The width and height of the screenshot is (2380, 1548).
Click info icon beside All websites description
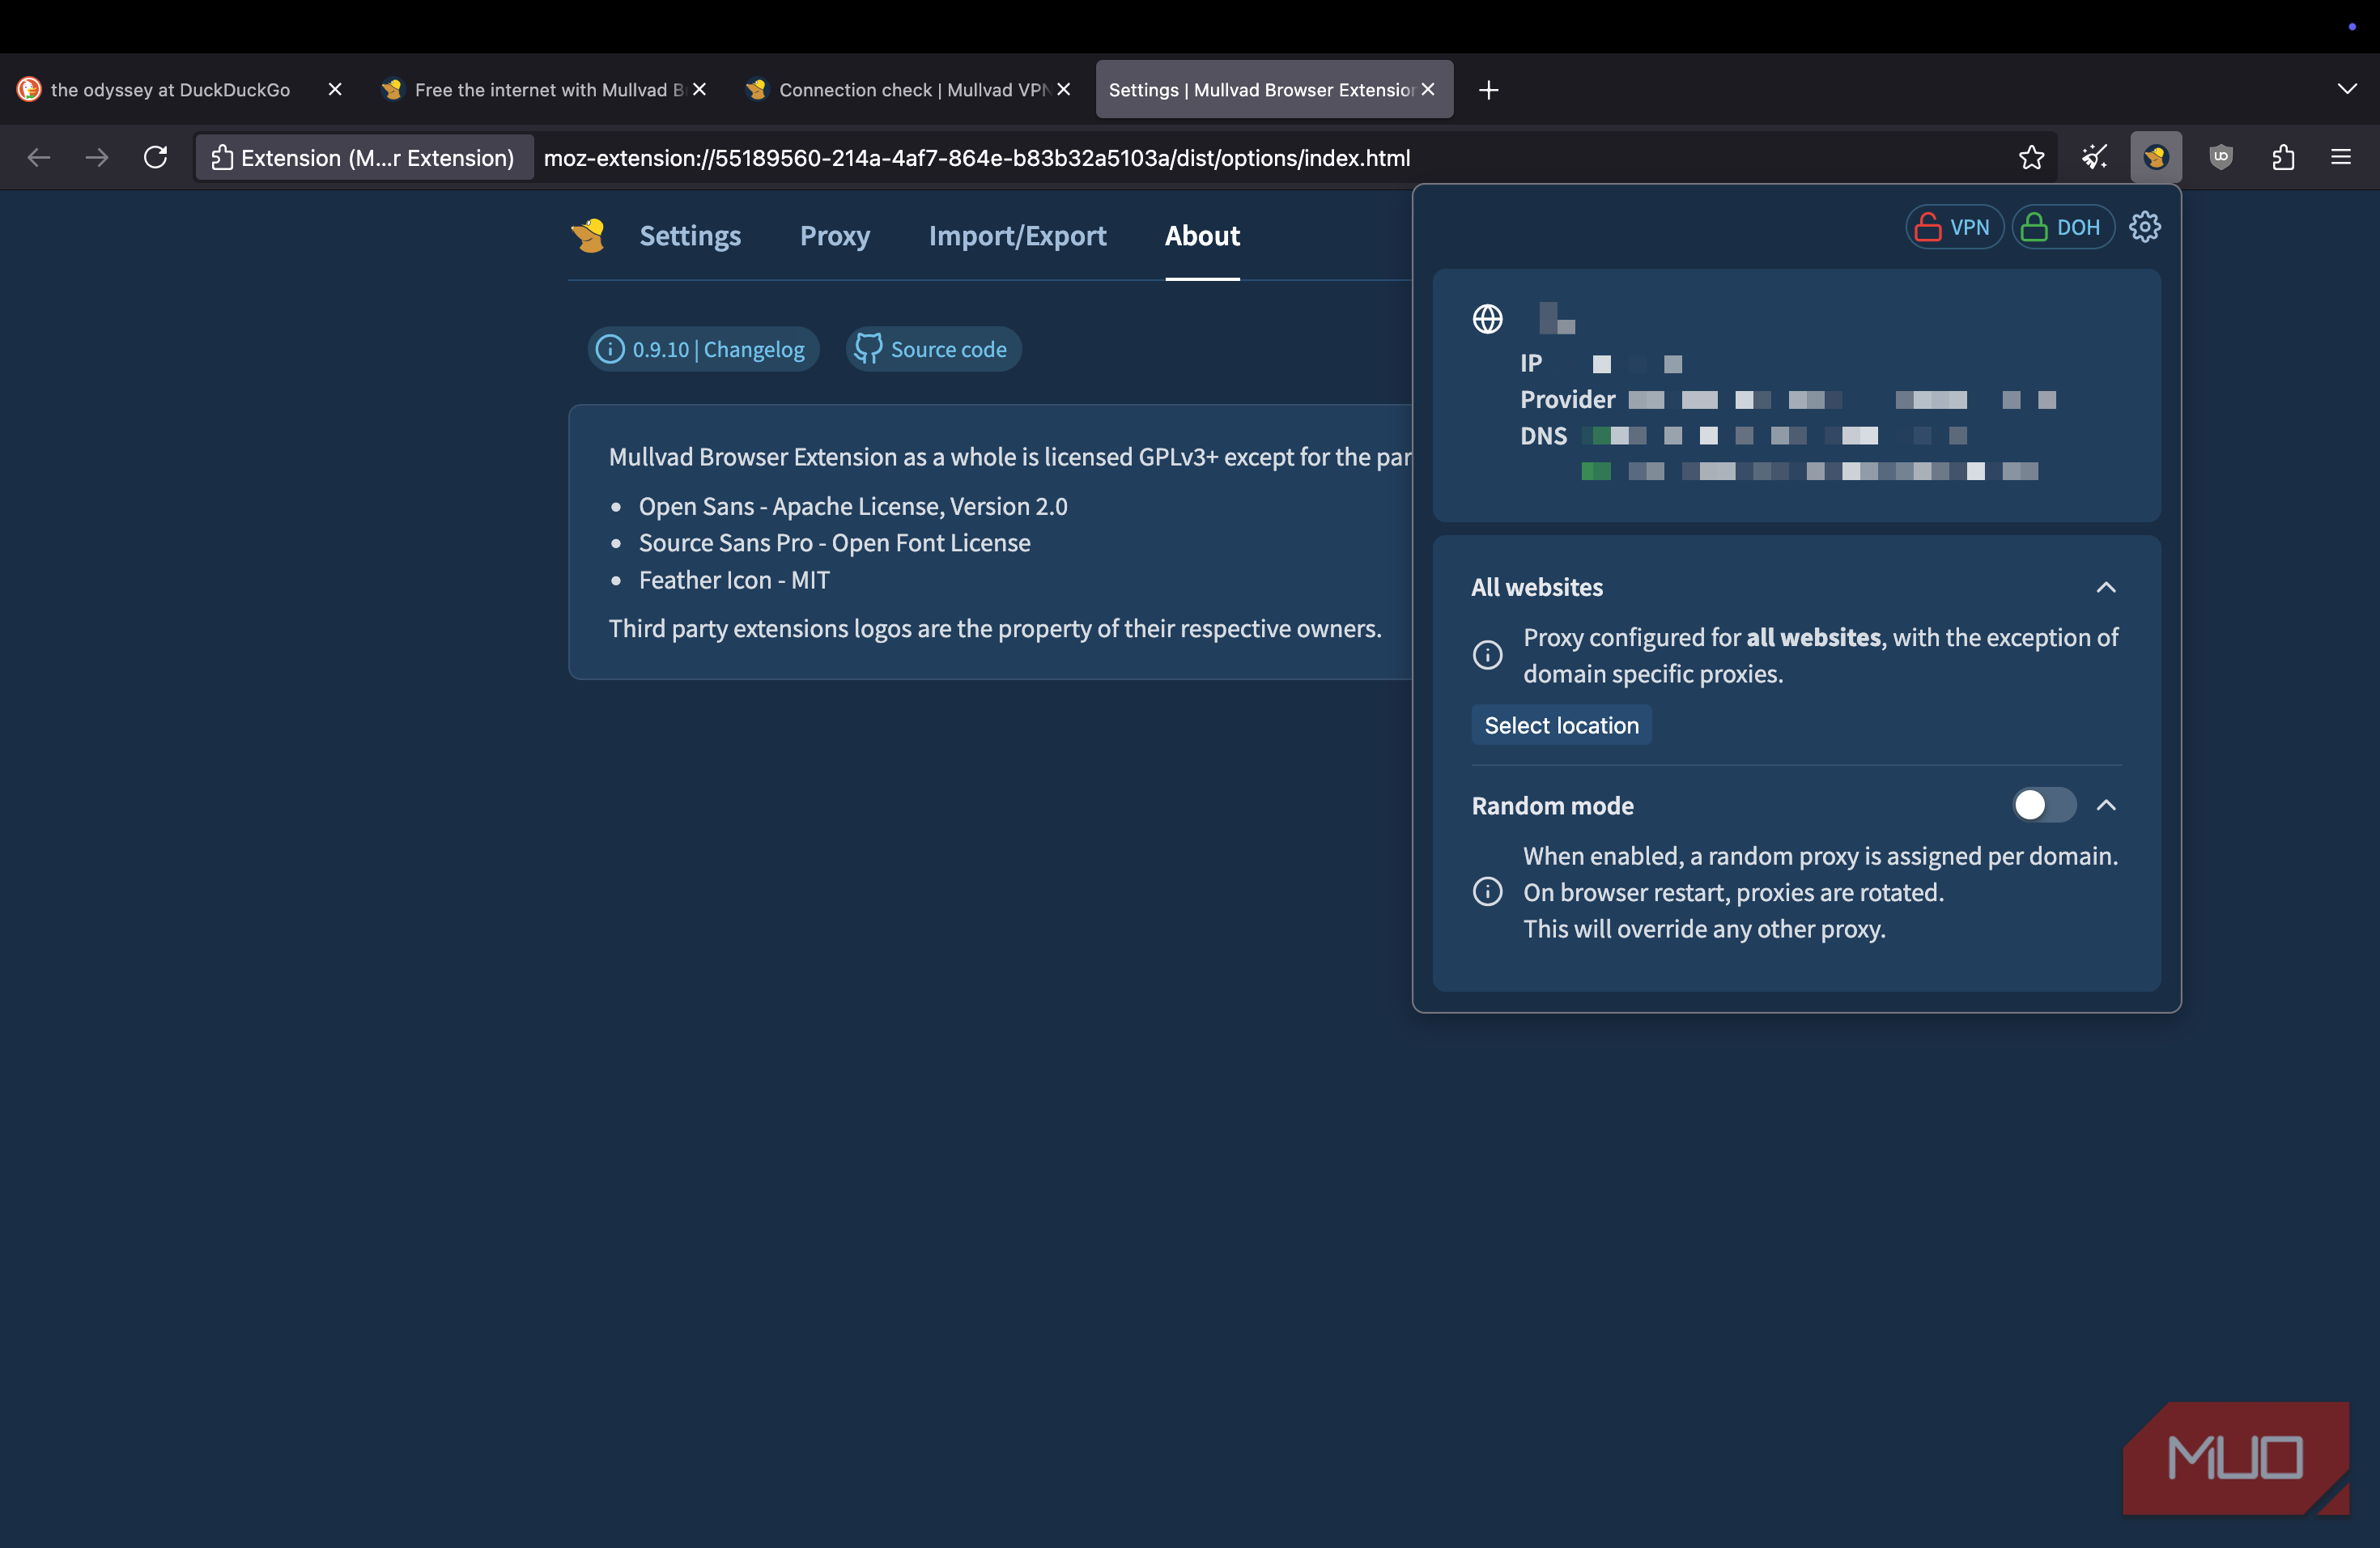coord(1487,655)
